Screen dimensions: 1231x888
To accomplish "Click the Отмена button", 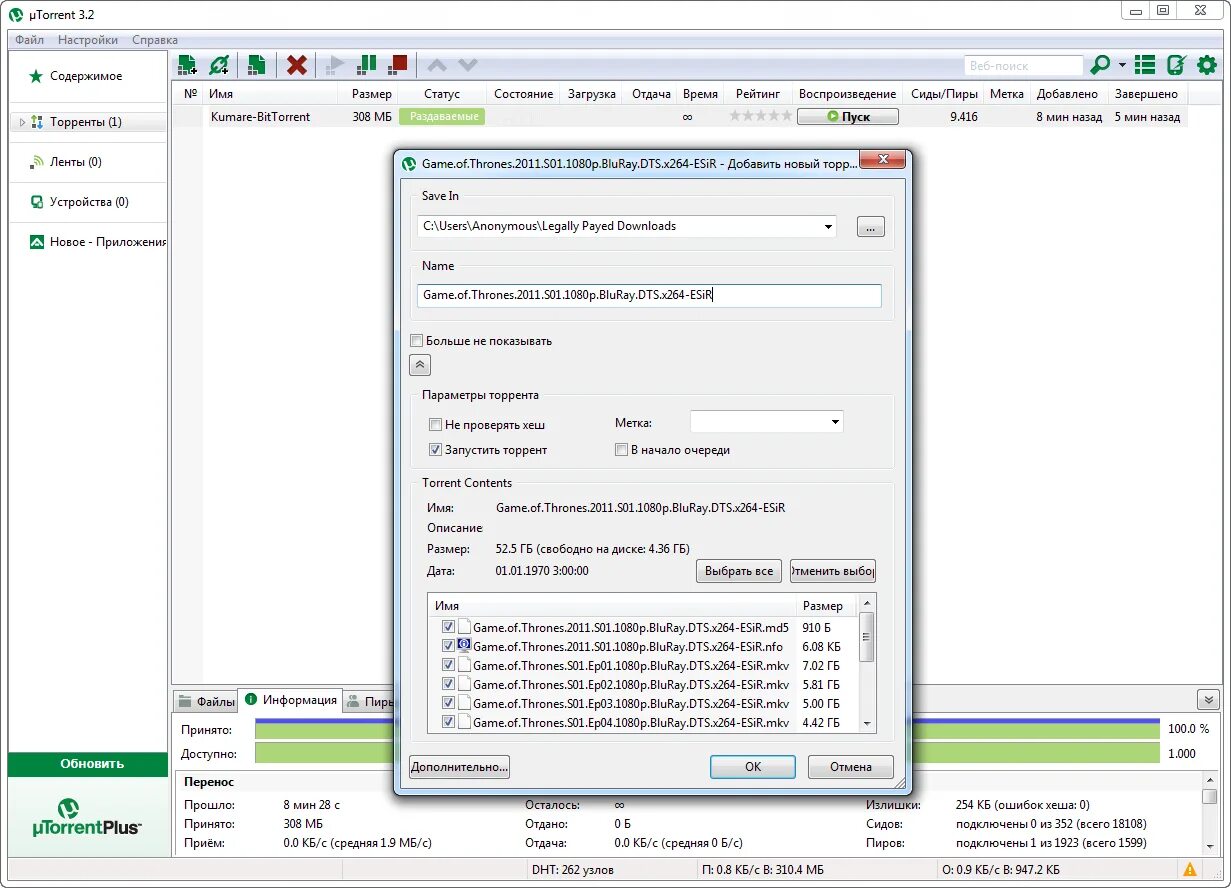I will (851, 767).
